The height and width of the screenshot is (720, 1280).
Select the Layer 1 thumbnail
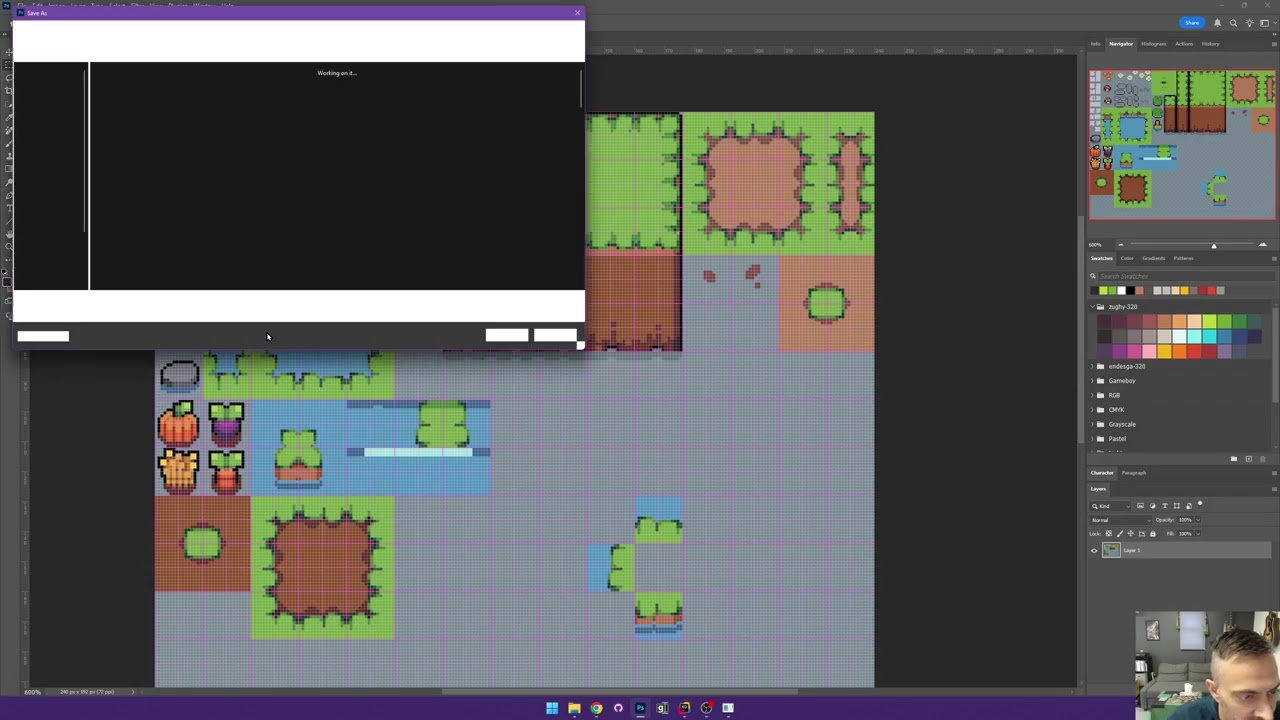(1111, 550)
